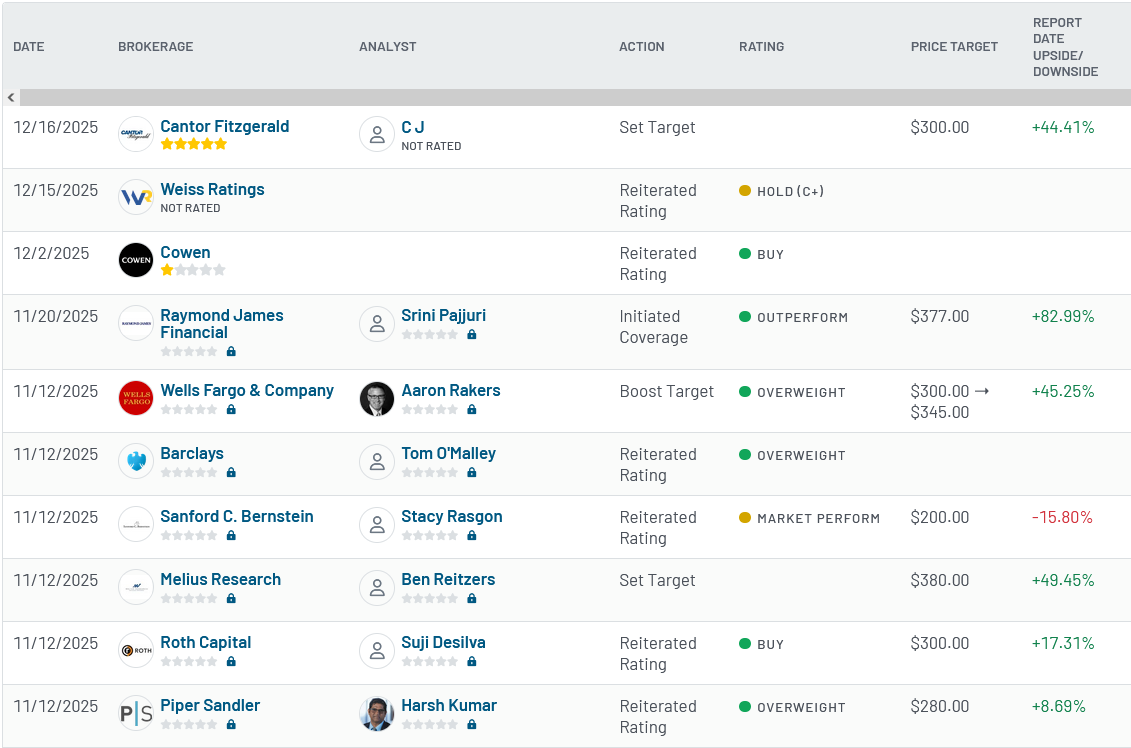Click the Piper Sandler PS logo
The height and width of the screenshot is (748, 1131).
[x=136, y=713]
